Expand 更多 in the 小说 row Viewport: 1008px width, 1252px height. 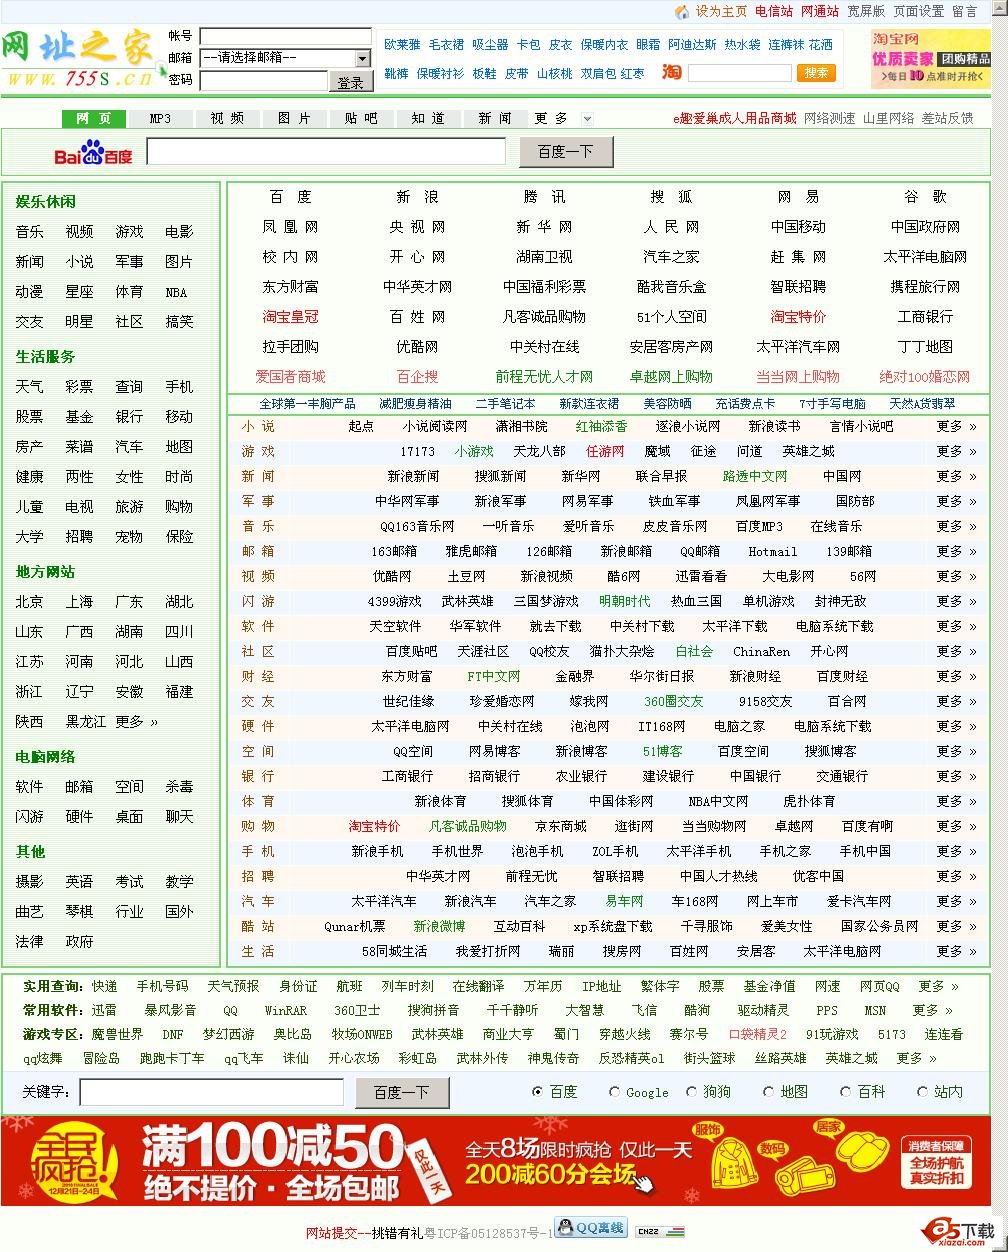[x=957, y=426]
